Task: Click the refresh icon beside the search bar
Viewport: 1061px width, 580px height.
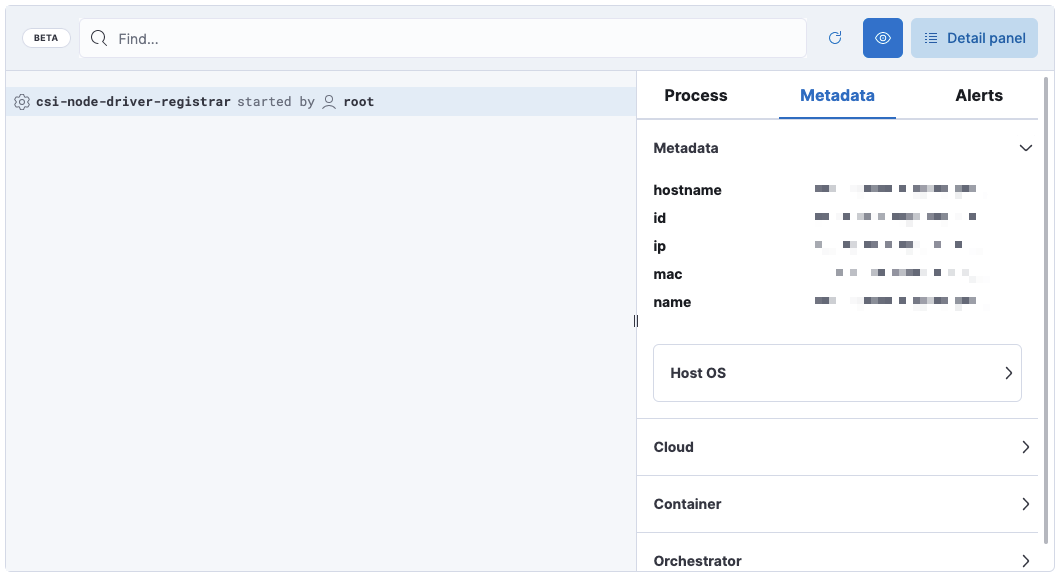Action: (835, 37)
